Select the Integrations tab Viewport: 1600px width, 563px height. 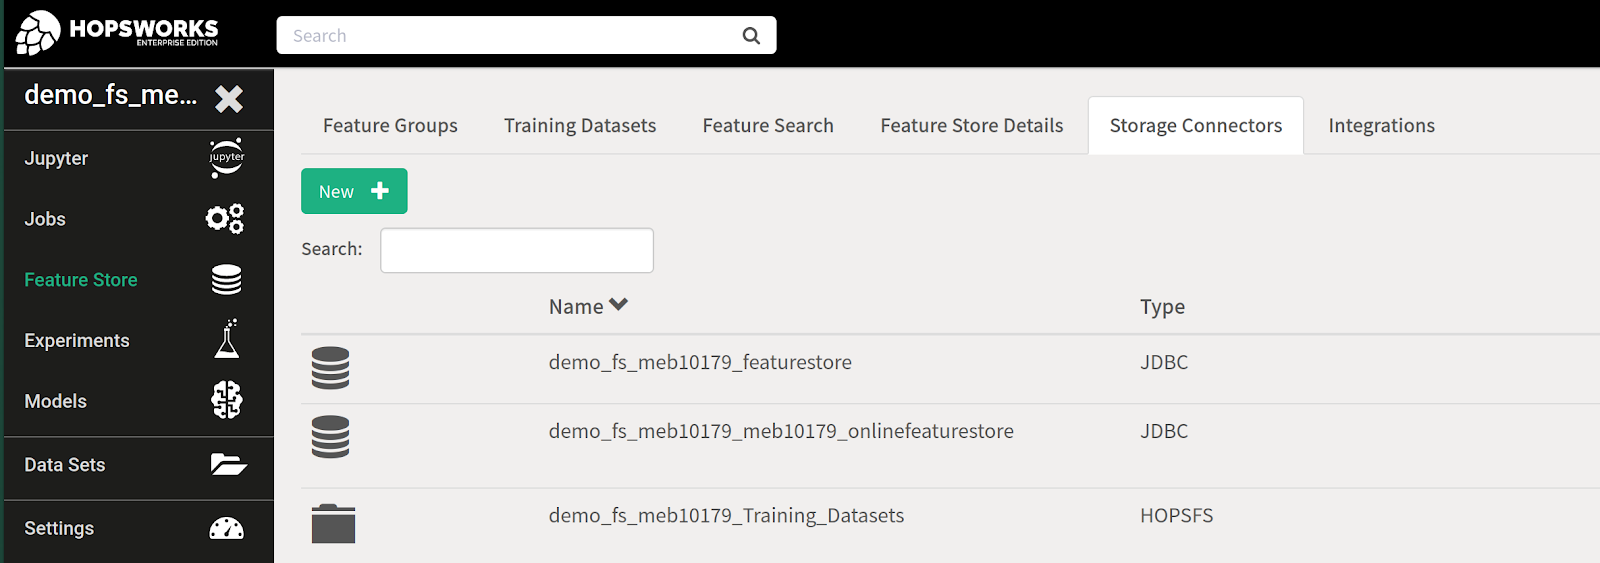[x=1381, y=126]
